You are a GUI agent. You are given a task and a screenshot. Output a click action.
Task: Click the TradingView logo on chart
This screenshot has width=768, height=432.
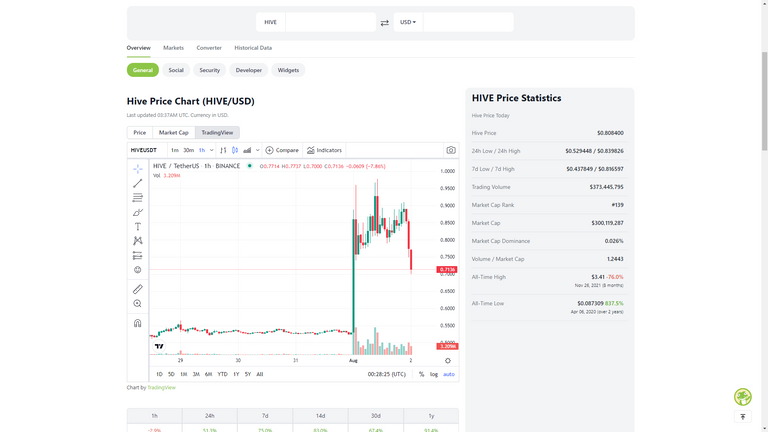[159, 346]
